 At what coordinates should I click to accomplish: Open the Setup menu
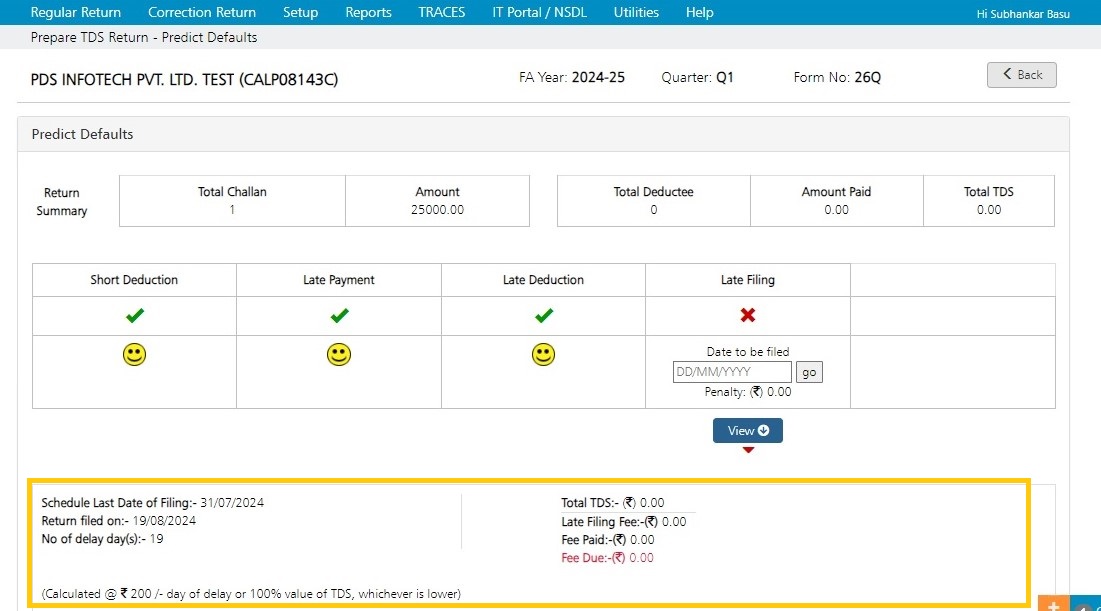coord(301,12)
